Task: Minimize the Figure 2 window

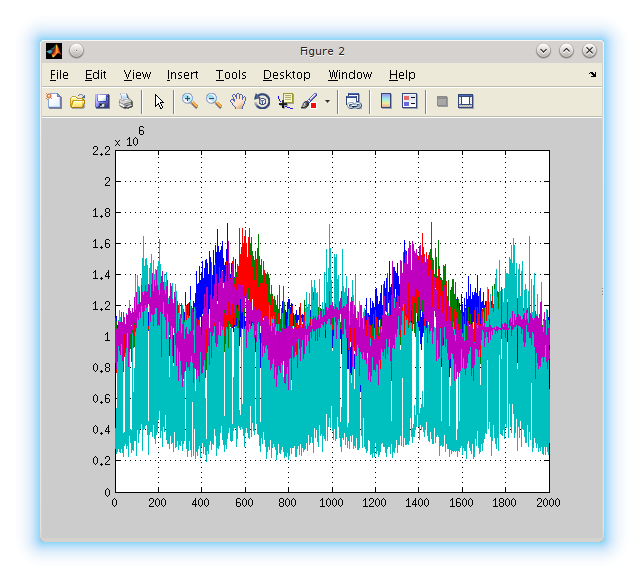Action: (x=543, y=51)
